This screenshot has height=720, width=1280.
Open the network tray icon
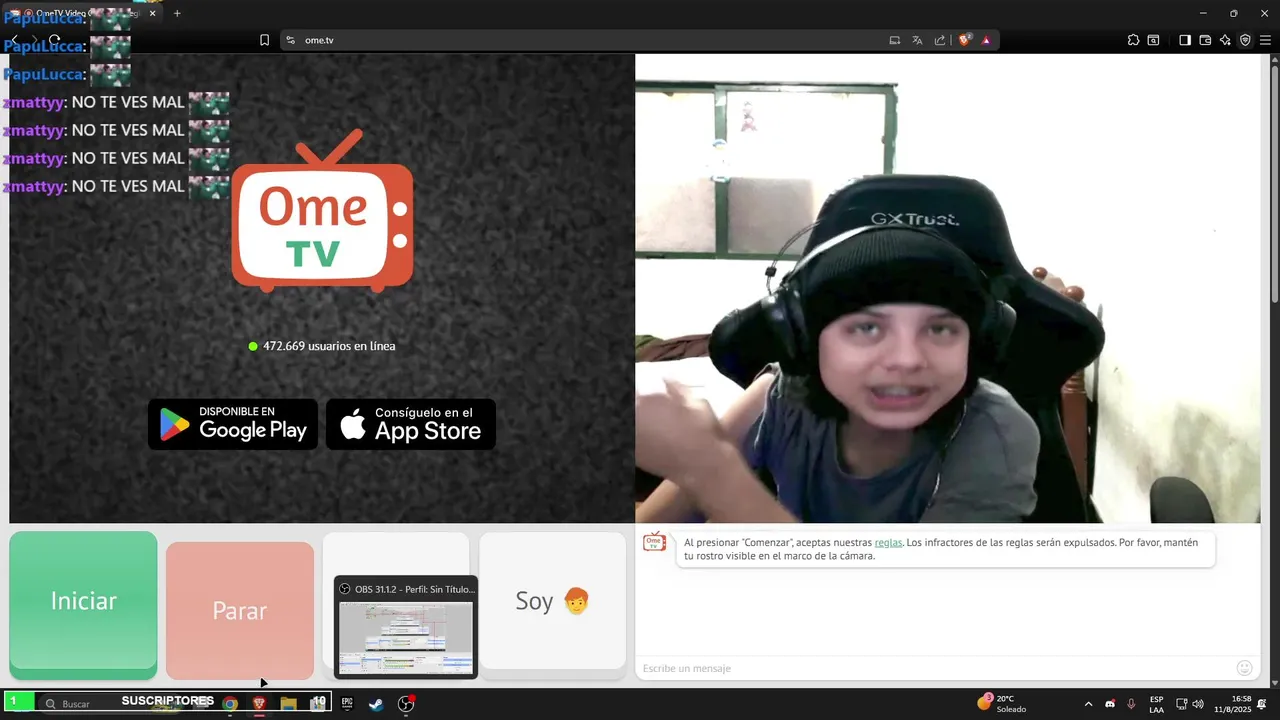(1181, 704)
